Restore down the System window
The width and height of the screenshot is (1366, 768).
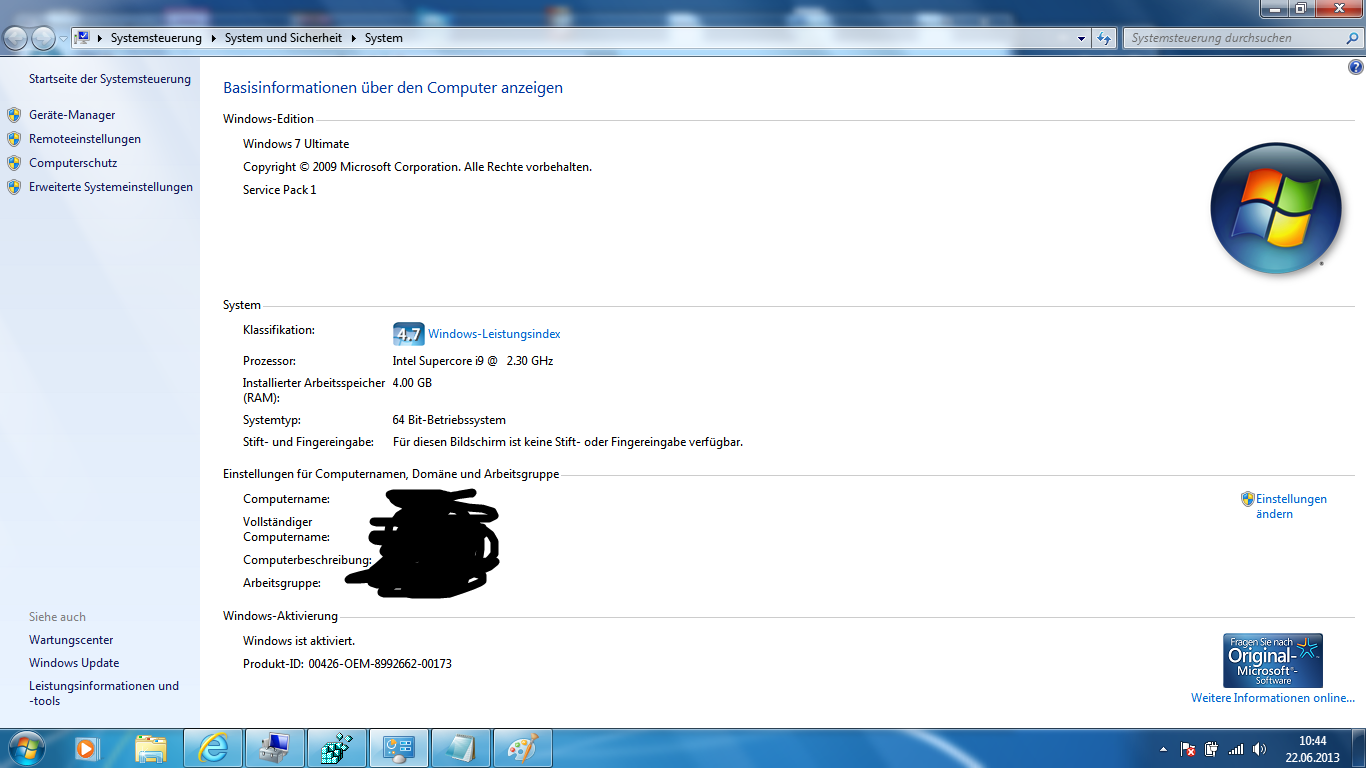(1300, 8)
